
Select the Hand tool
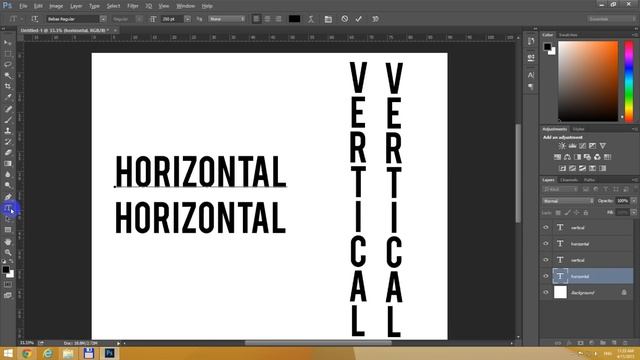click(8, 242)
